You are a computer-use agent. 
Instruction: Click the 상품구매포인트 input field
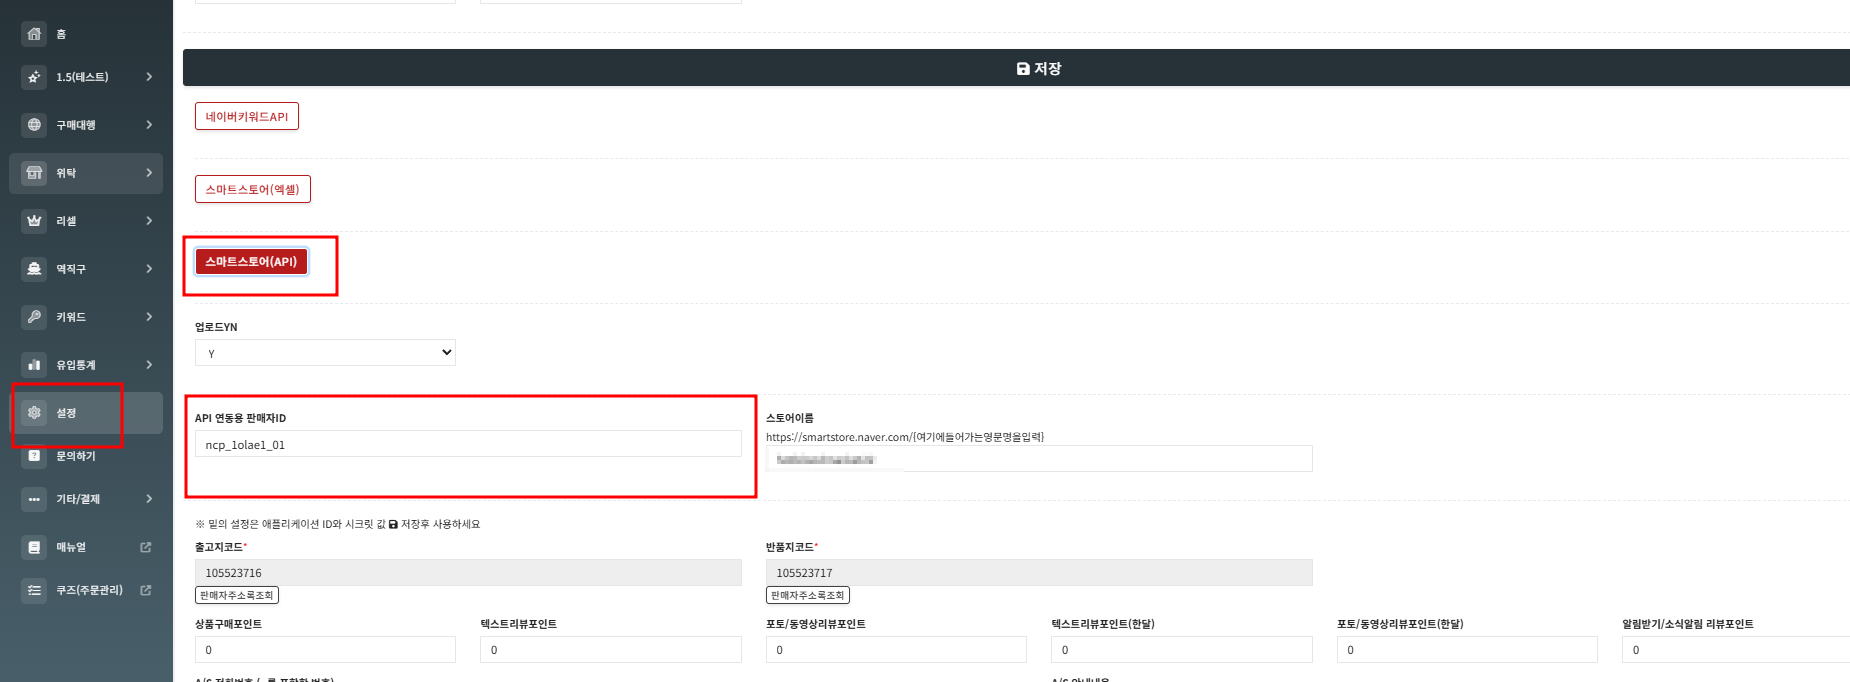tap(325, 649)
